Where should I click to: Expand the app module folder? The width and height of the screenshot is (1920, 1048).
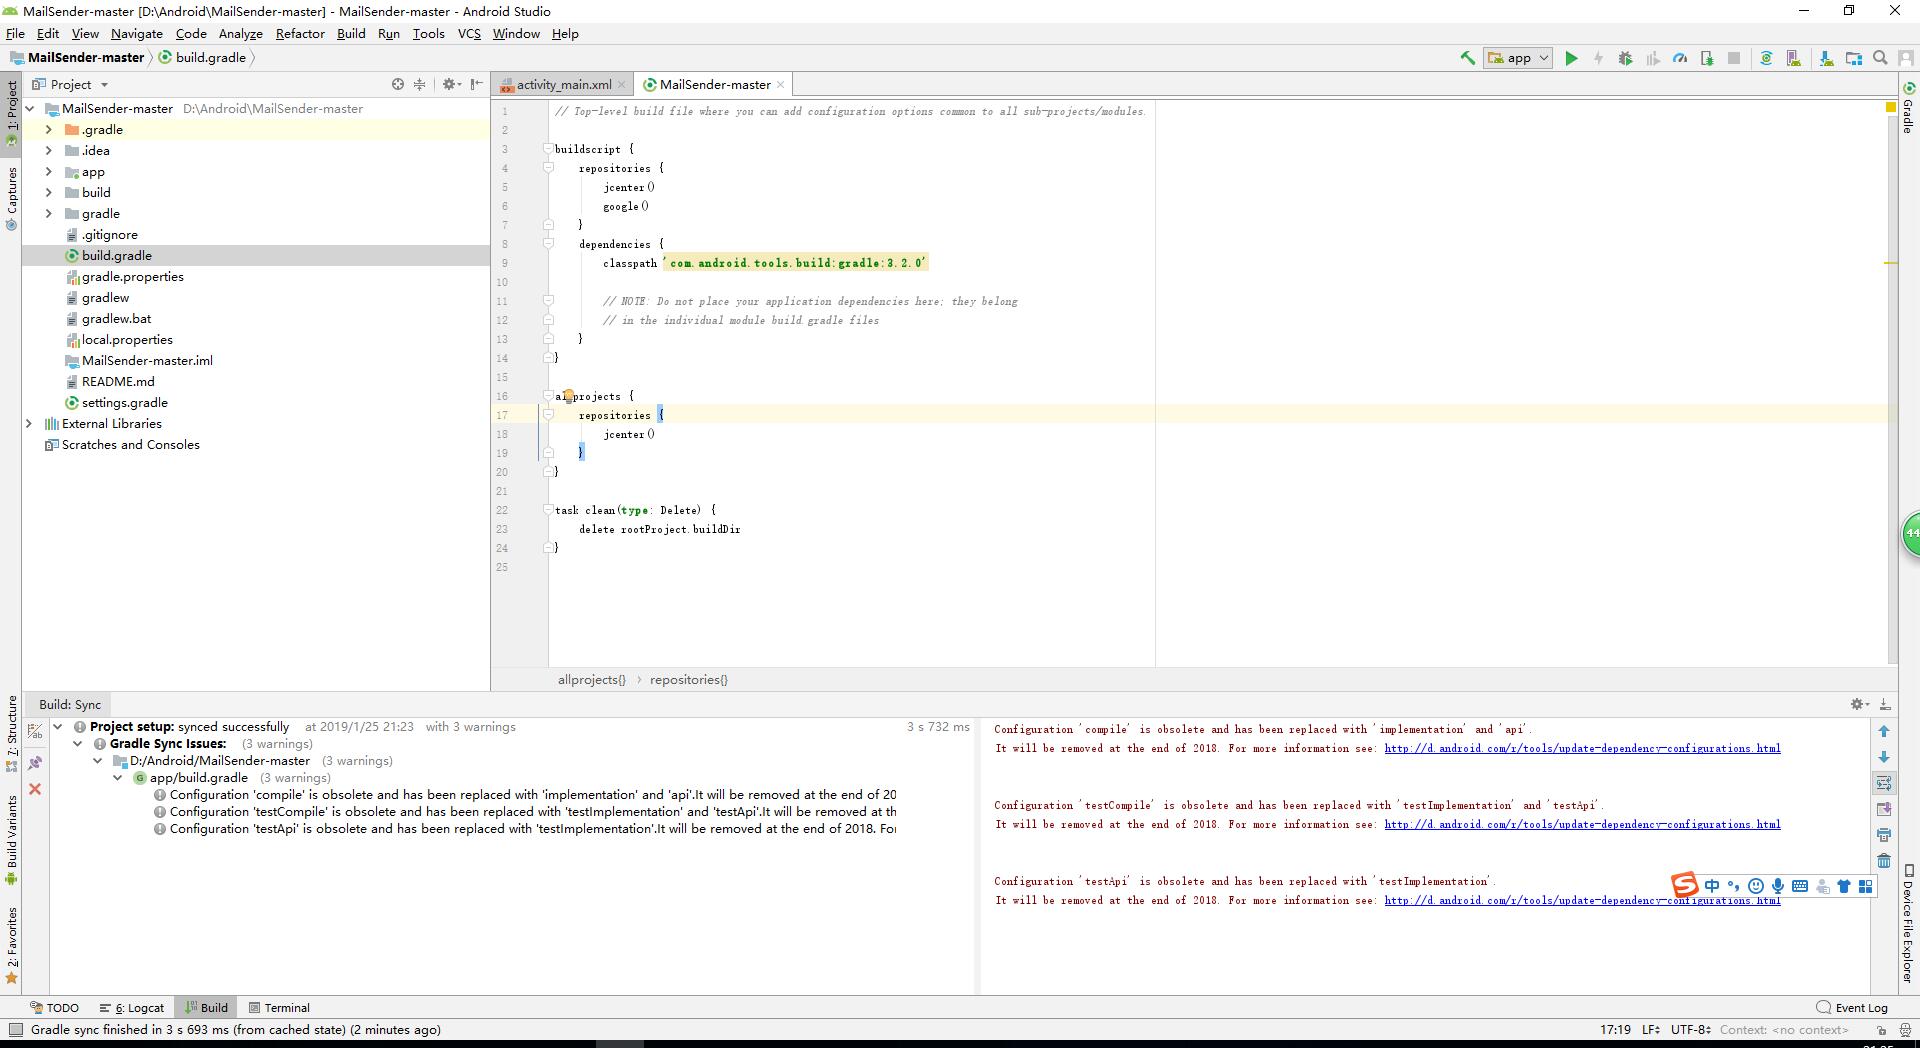pos(48,172)
